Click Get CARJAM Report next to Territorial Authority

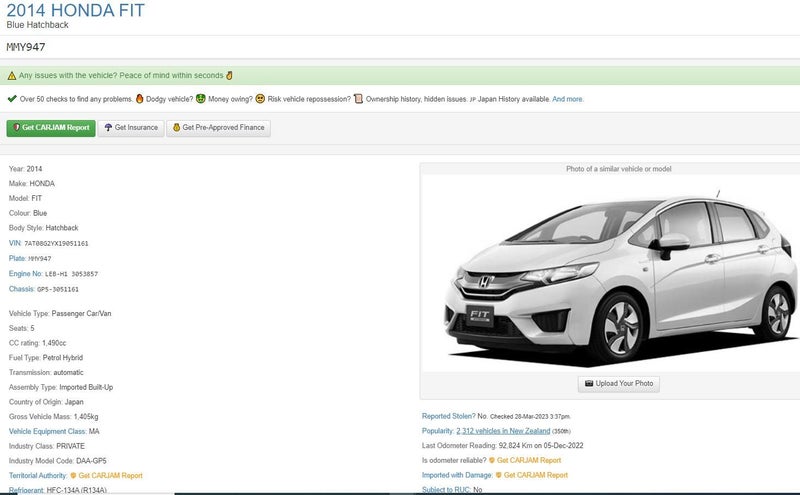pos(110,476)
